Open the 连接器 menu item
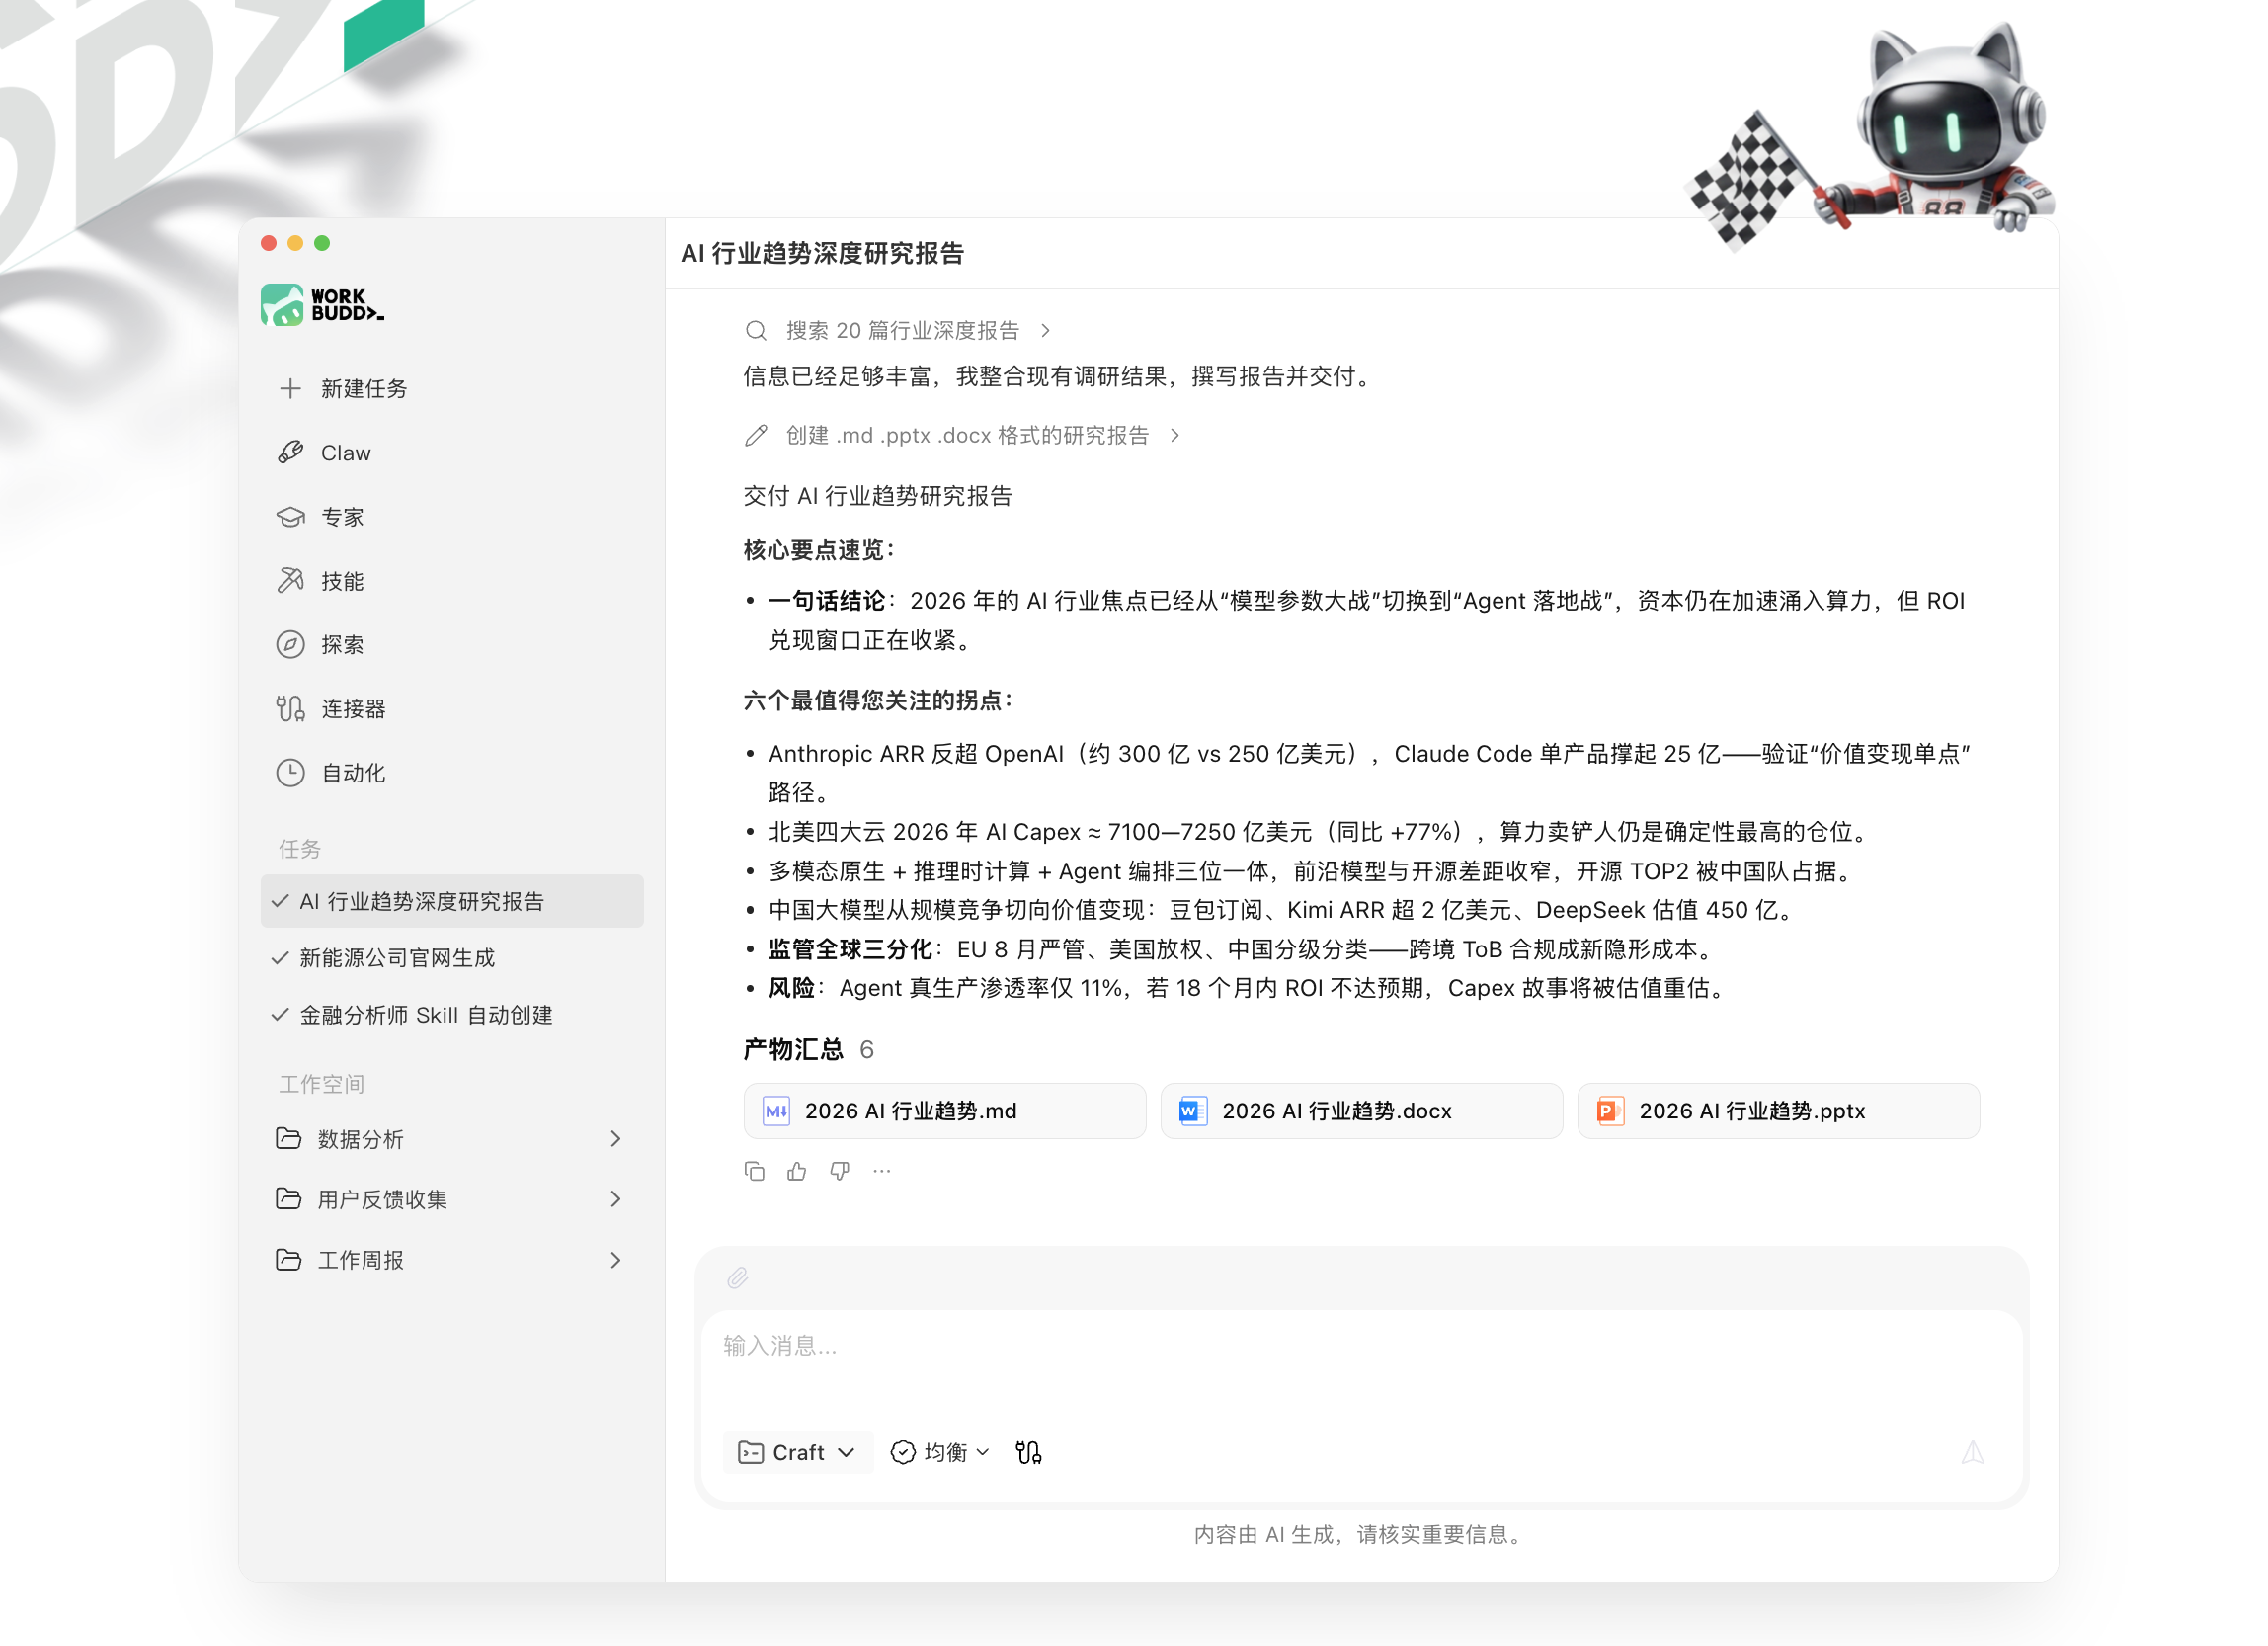2268x1646 pixels. point(452,708)
